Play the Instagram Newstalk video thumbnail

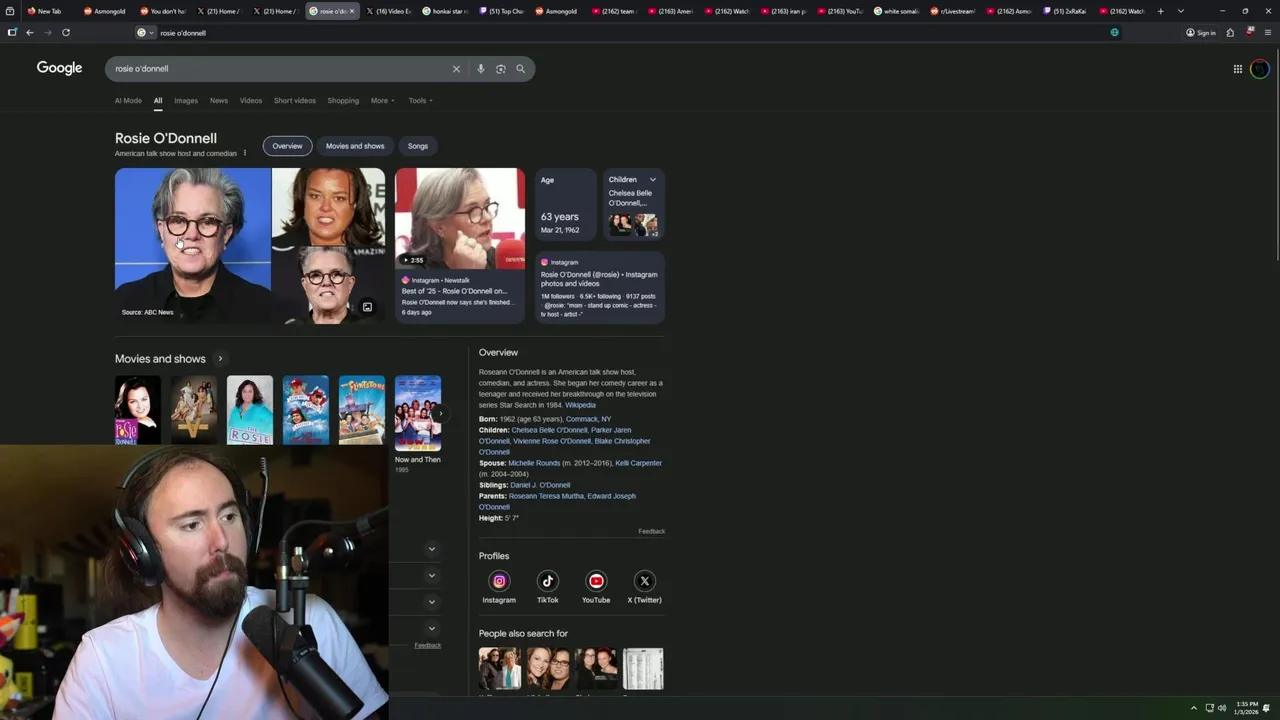pyautogui.click(x=460, y=219)
